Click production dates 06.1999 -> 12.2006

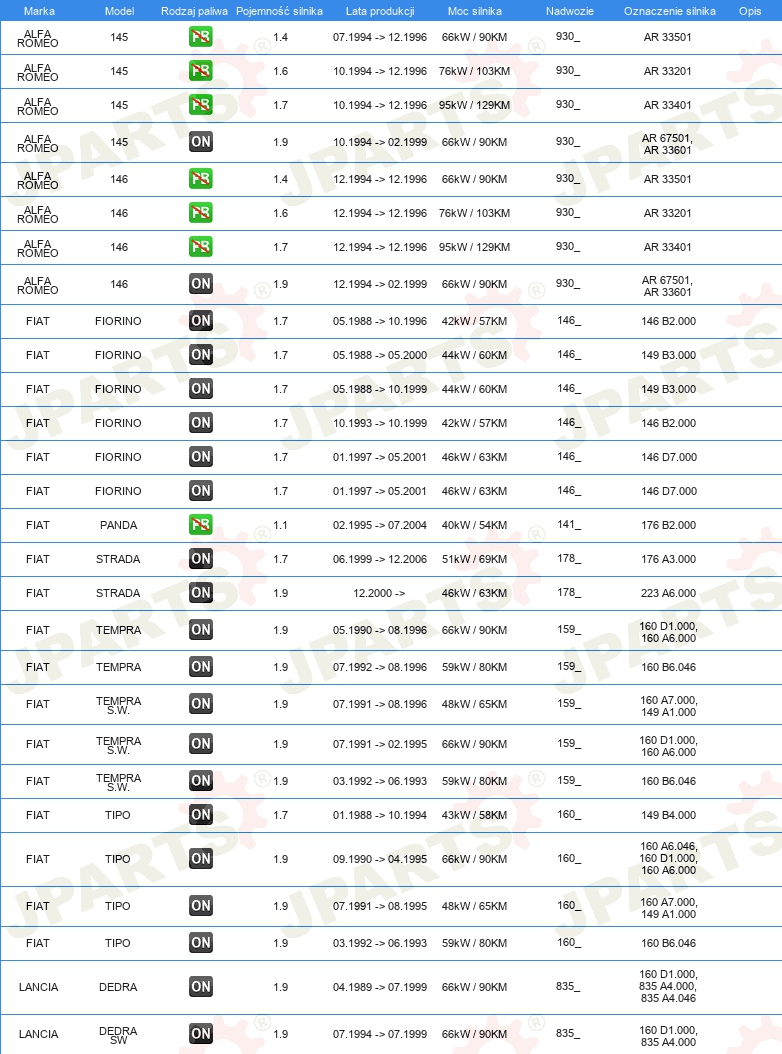tap(380, 559)
